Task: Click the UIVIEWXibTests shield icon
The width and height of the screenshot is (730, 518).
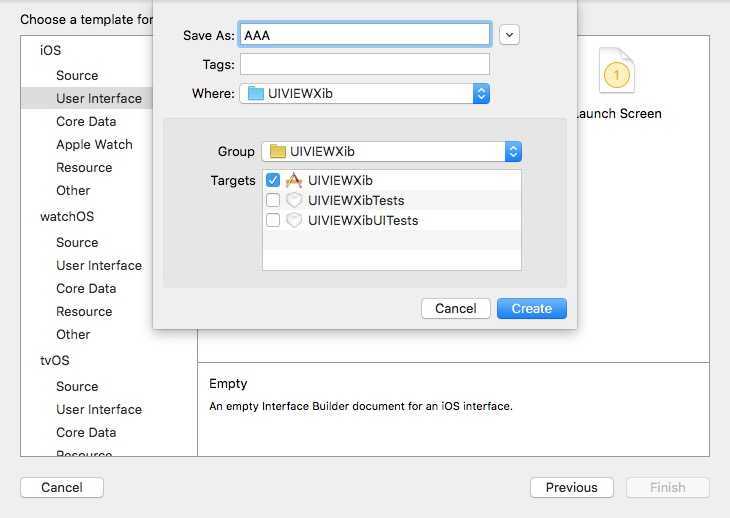Action: pyautogui.click(x=294, y=200)
